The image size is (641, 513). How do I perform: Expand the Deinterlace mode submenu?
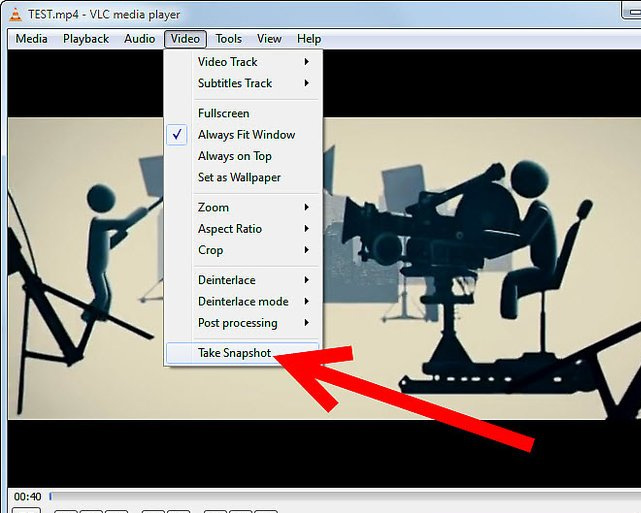point(243,301)
